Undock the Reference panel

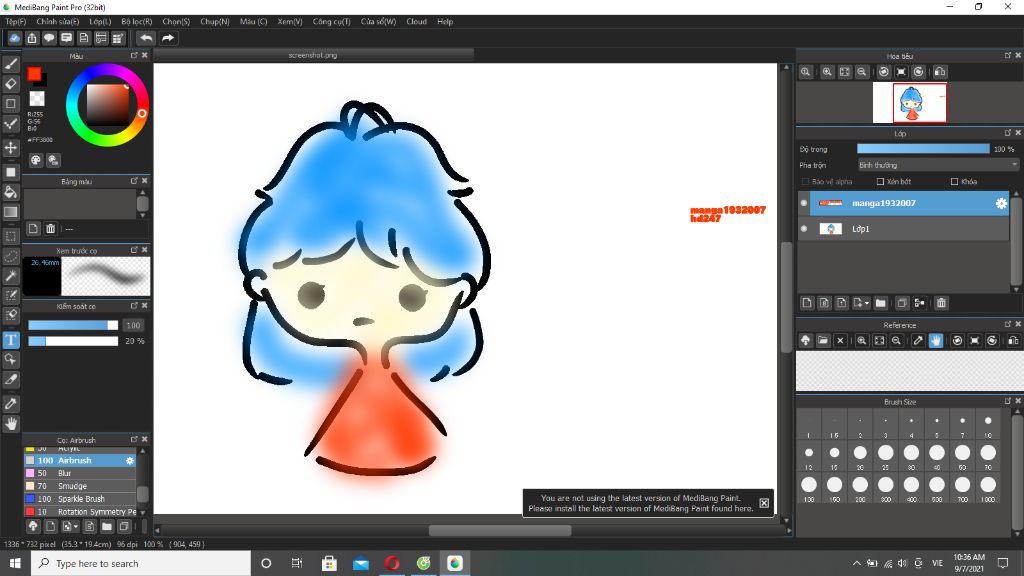click(1008, 325)
